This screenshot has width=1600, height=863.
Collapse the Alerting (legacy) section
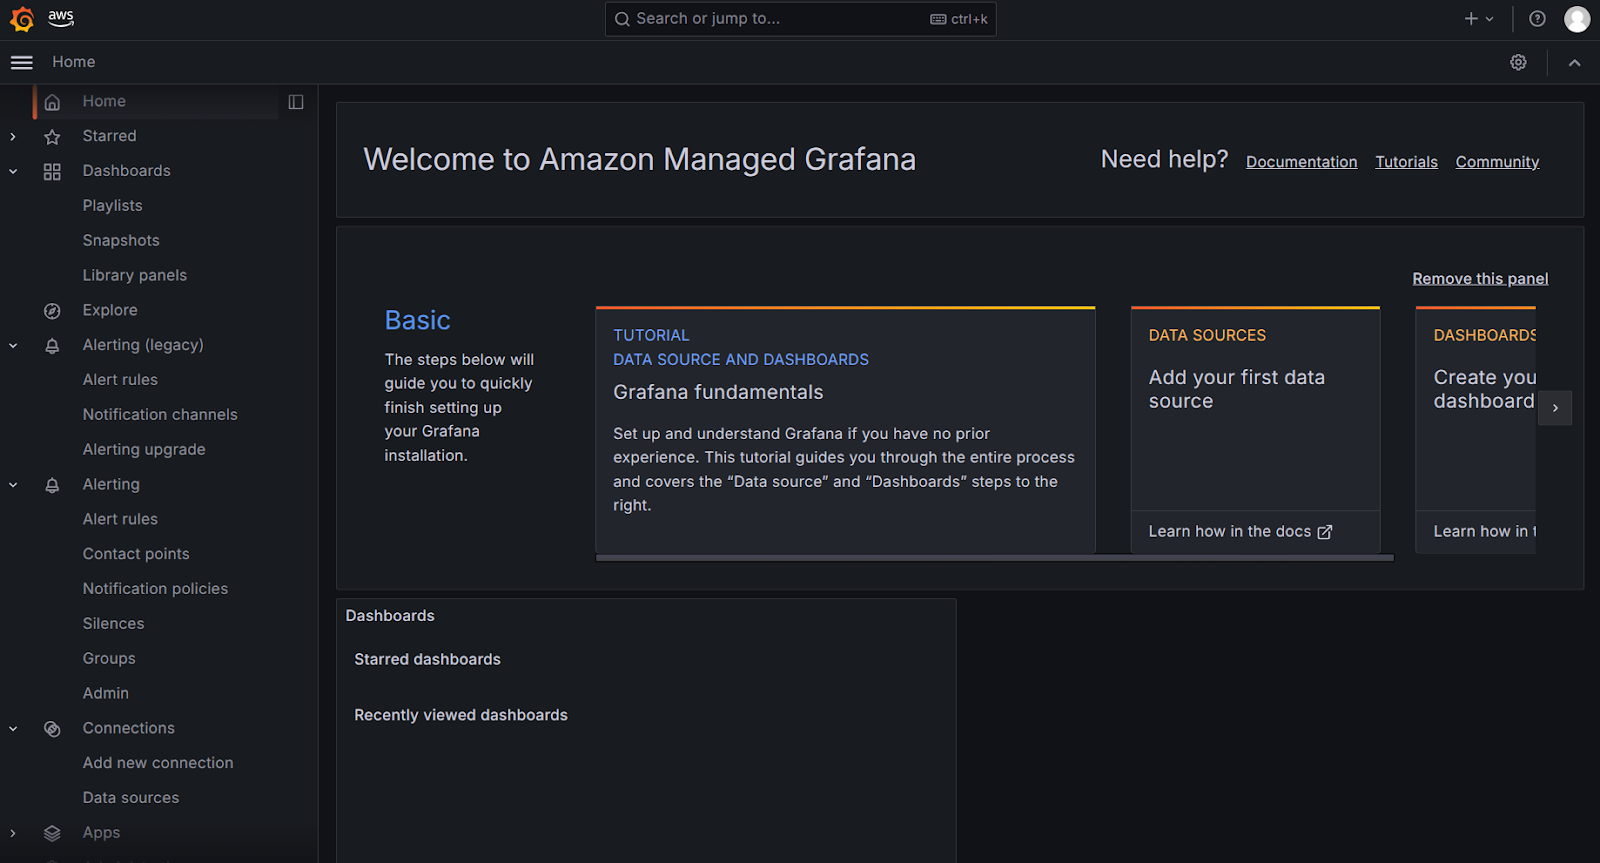coord(13,346)
